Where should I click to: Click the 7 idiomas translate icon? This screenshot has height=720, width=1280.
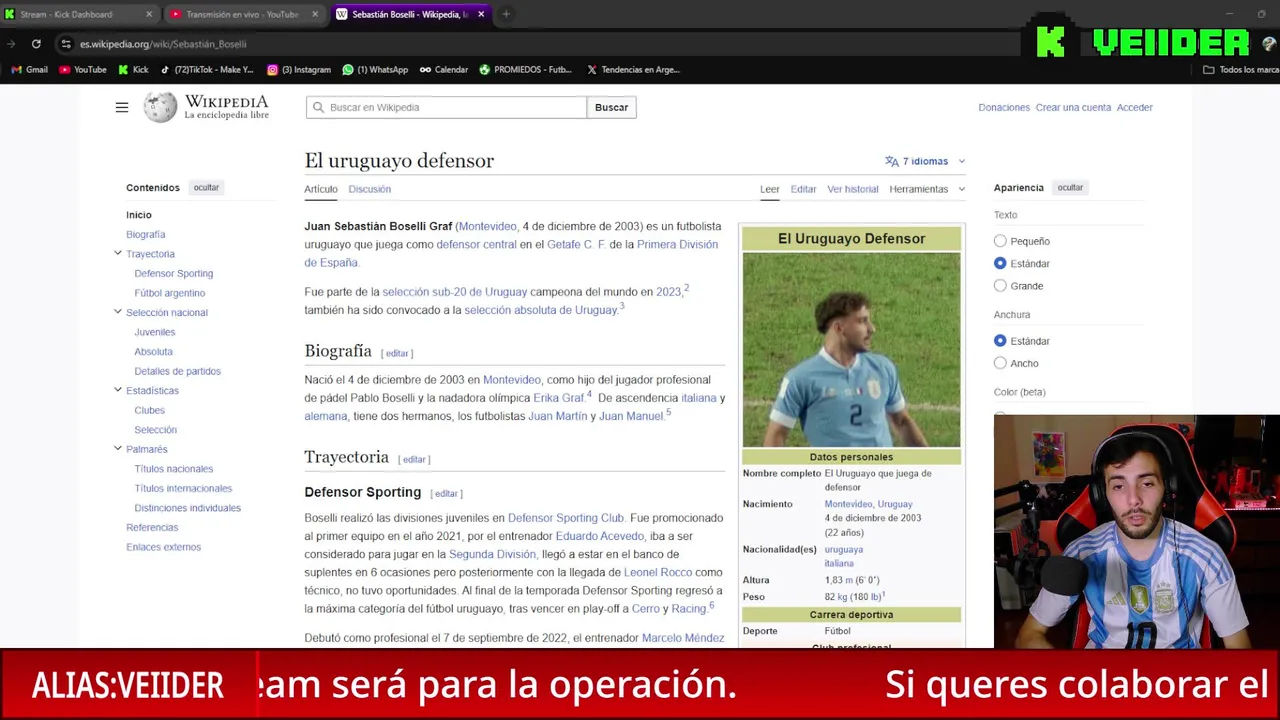891,161
